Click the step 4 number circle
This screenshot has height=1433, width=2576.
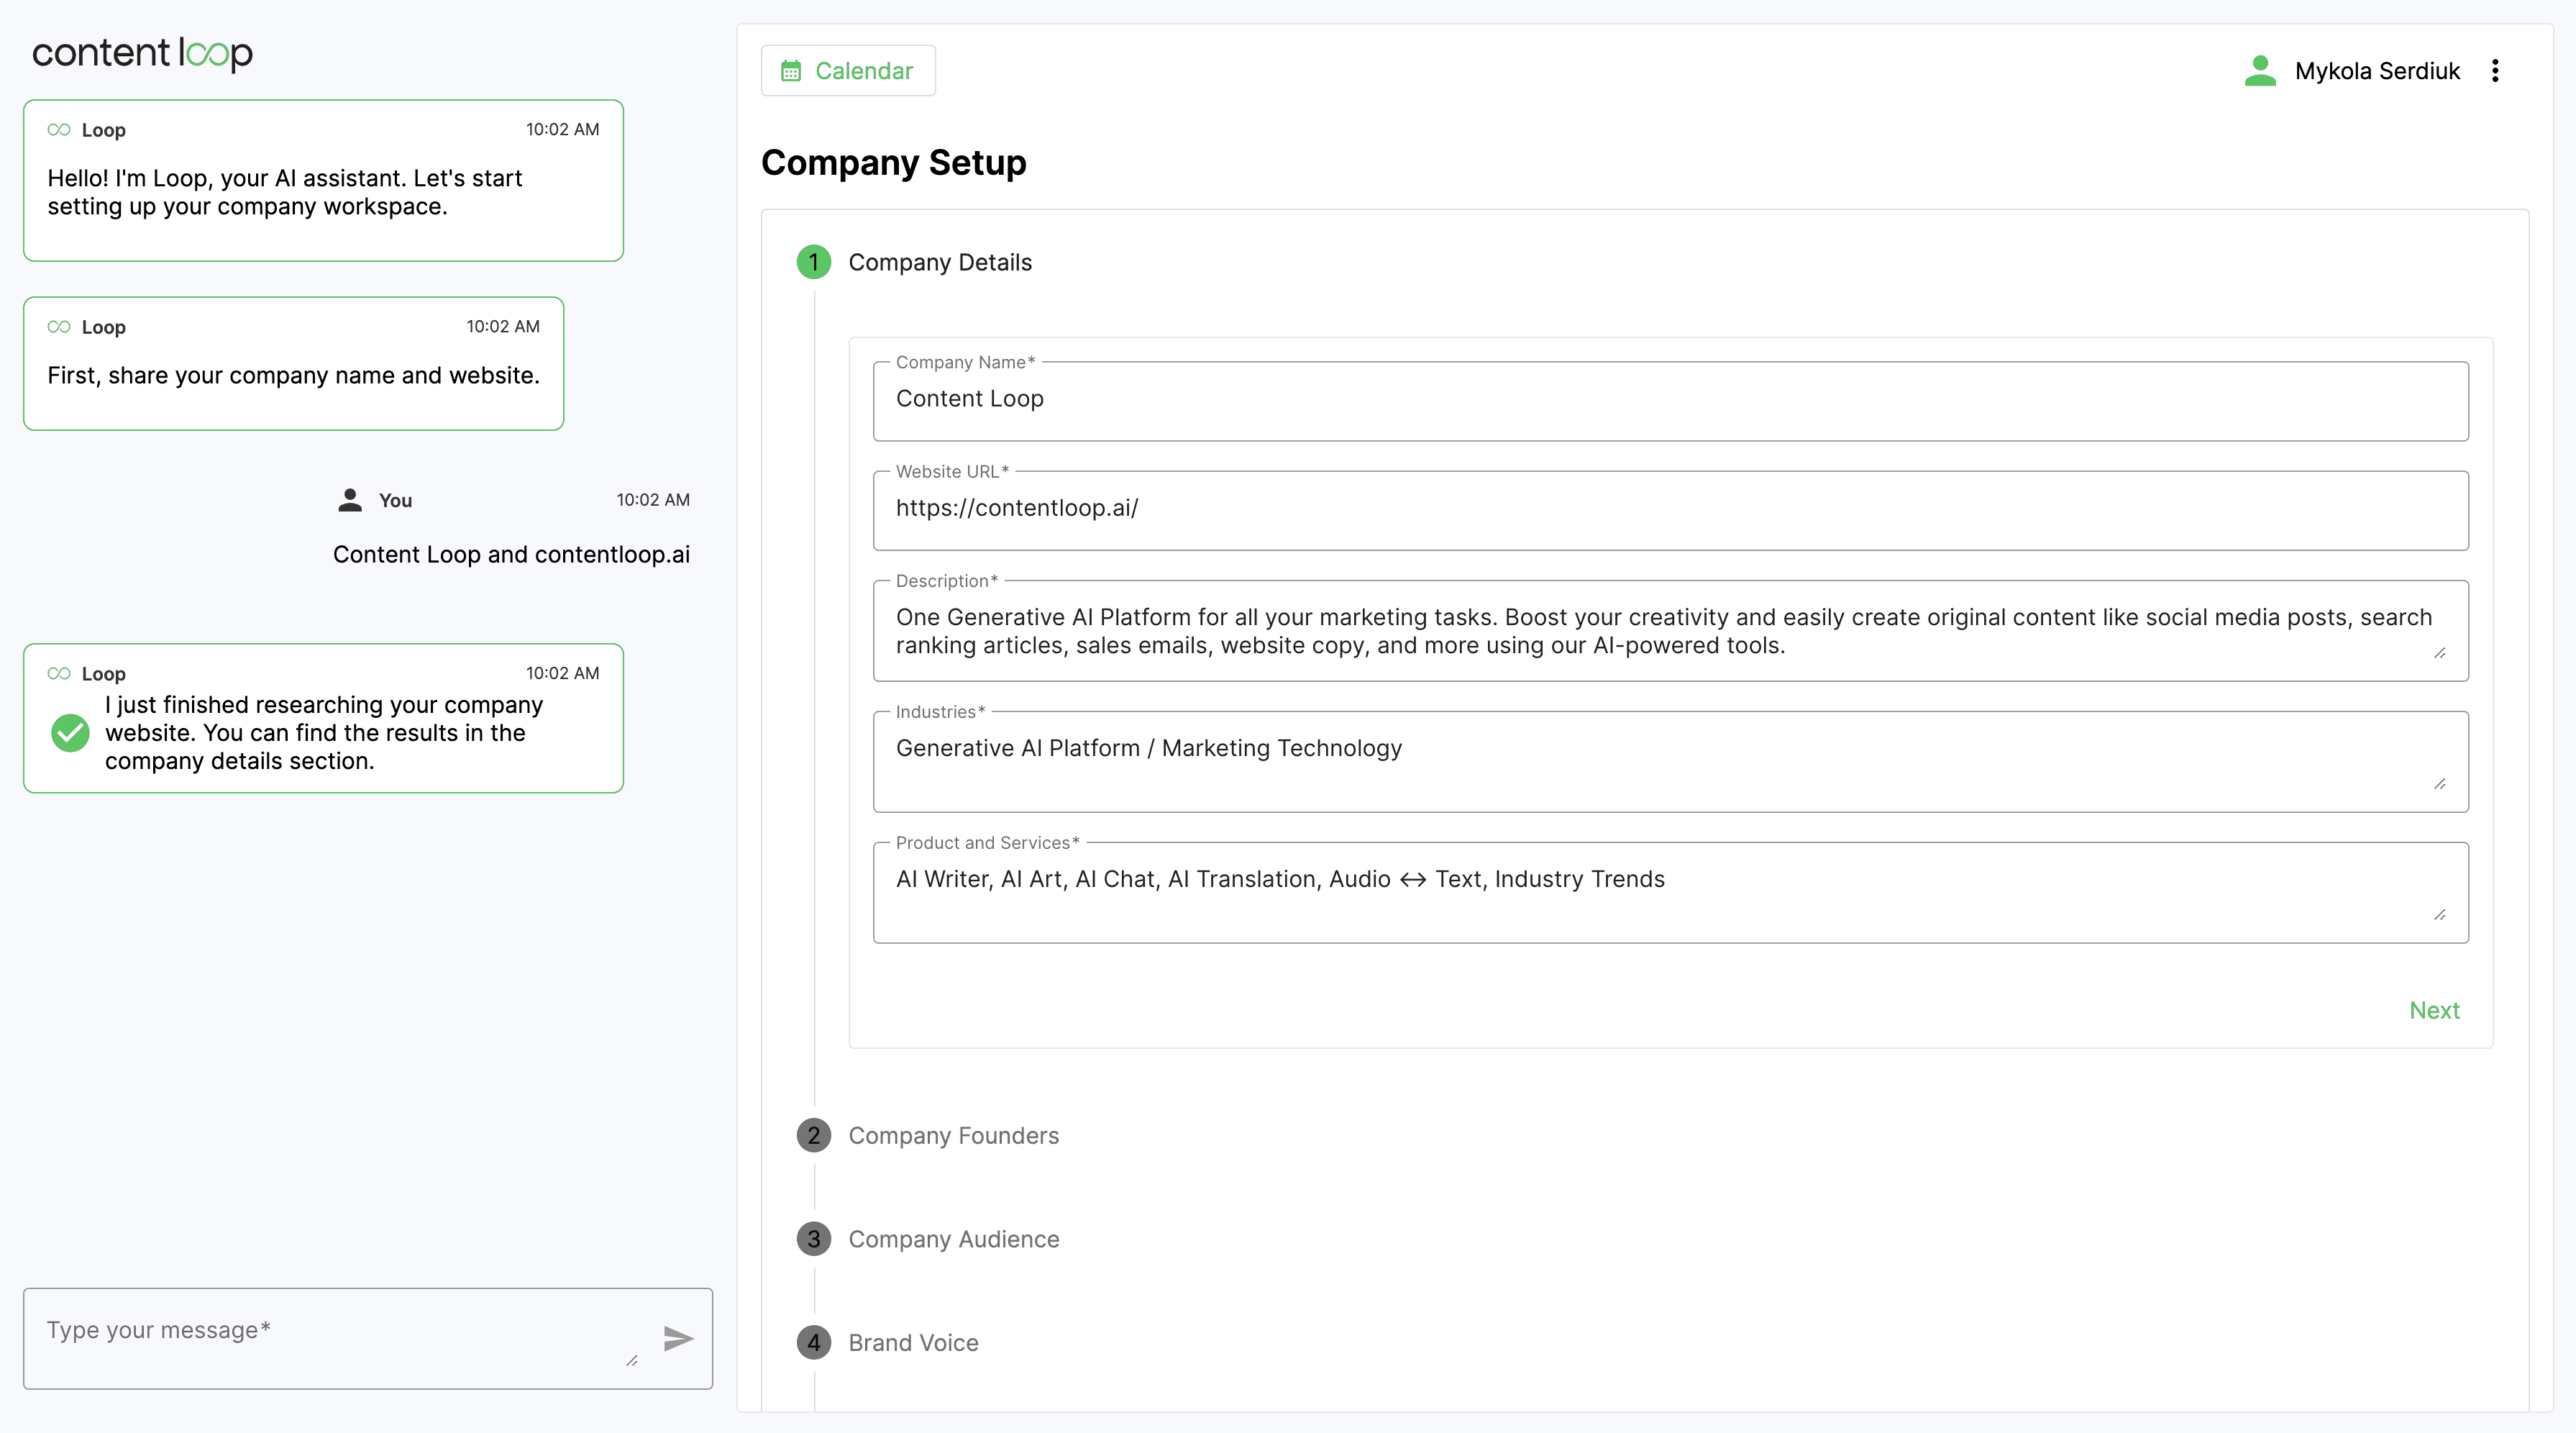click(814, 1343)
